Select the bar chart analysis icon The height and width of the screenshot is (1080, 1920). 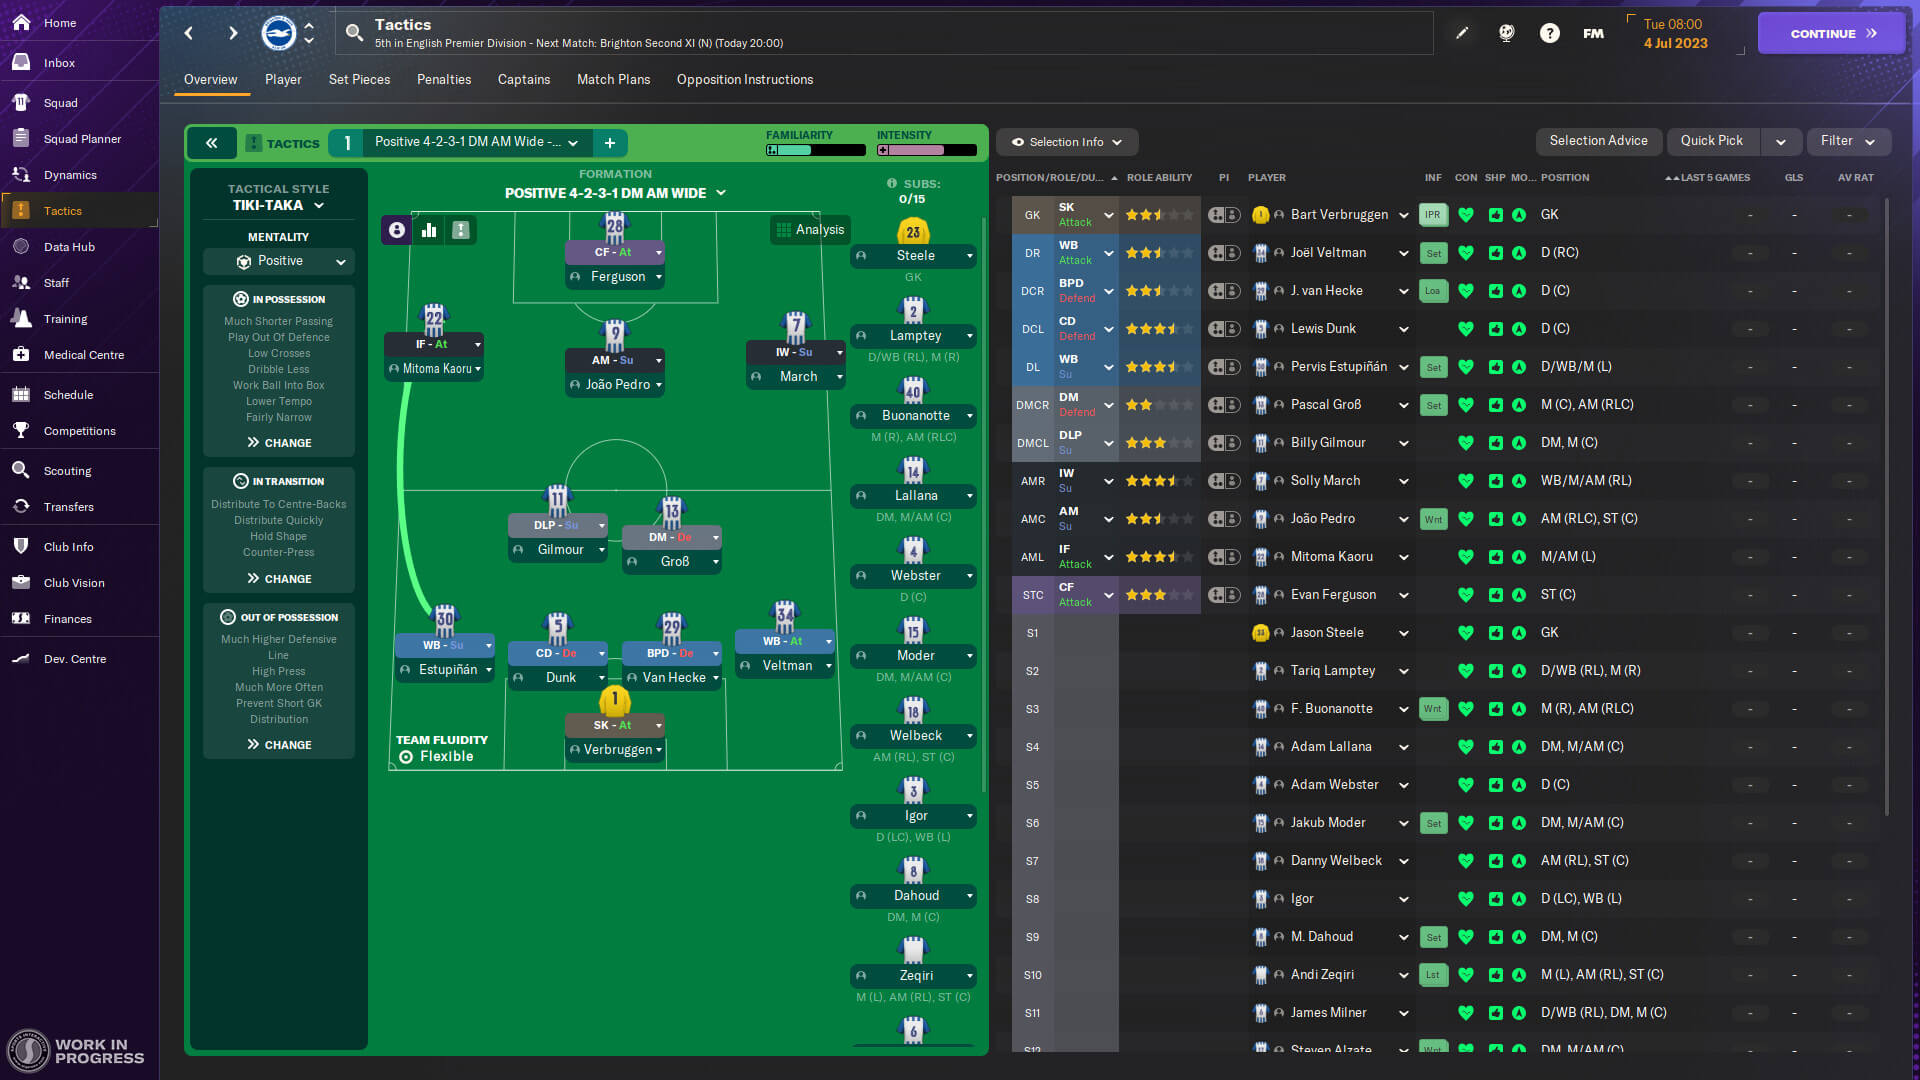(x=429, y=228)
